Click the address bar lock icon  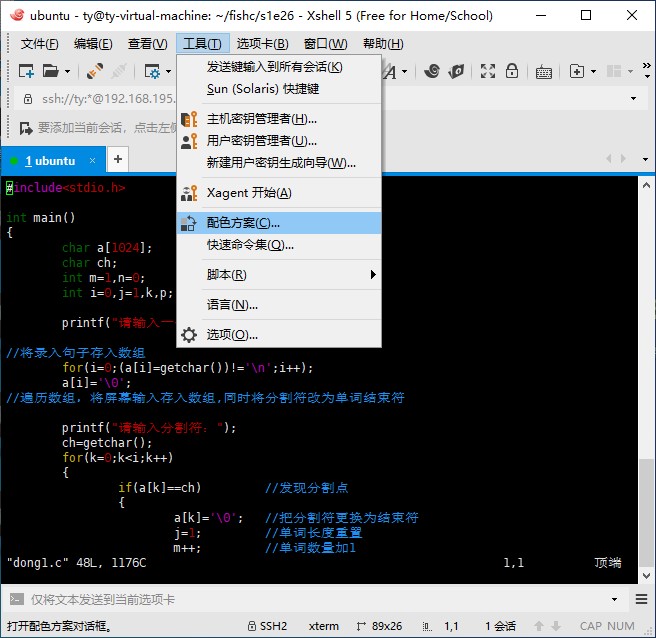(28, 99)
